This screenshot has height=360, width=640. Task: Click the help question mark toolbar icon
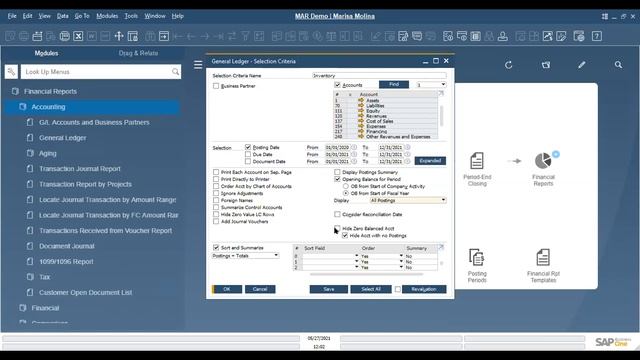(x=597, y=36)
